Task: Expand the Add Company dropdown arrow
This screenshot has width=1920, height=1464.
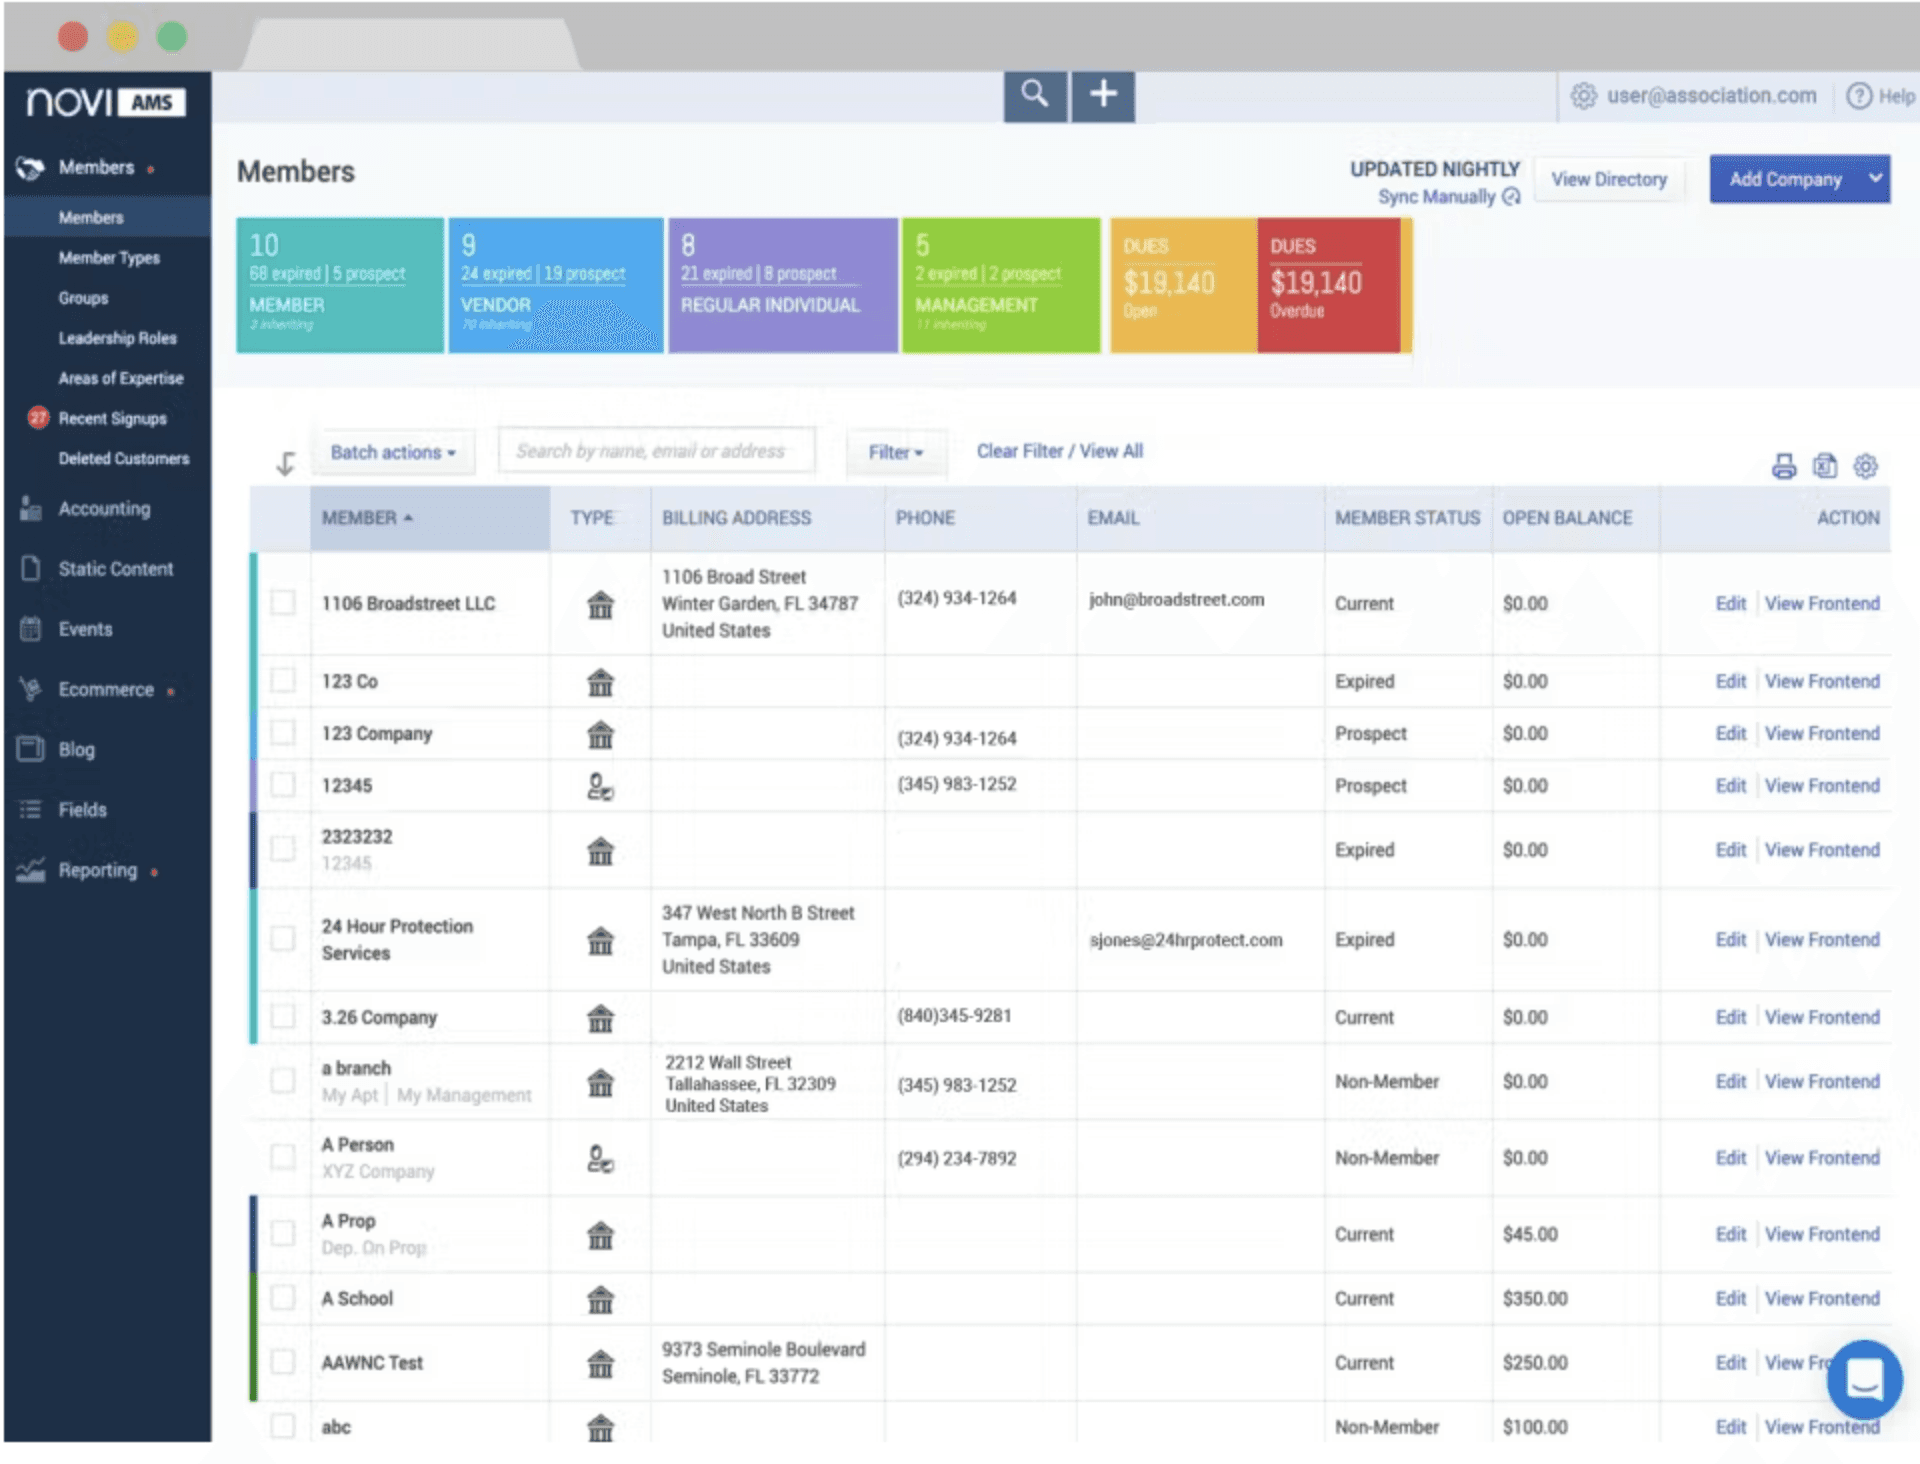Action: pos(1875,178)
